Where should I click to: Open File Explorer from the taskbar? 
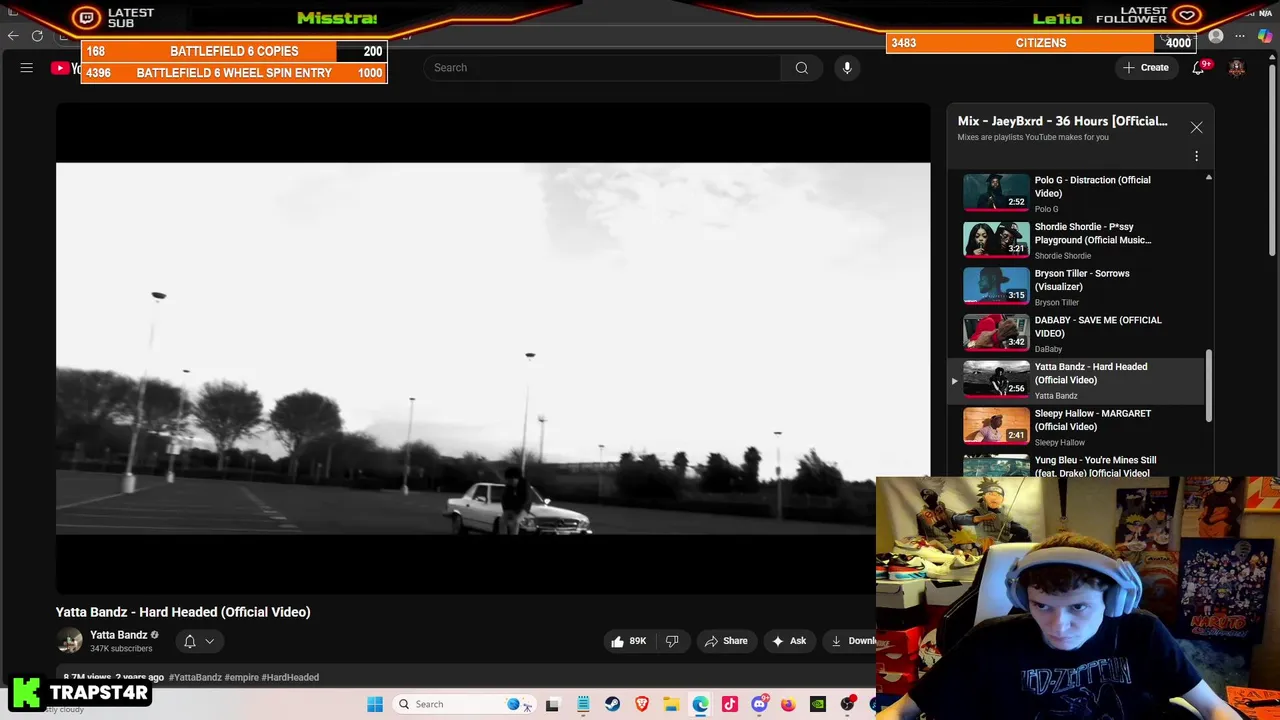click(x=671, y=704)
